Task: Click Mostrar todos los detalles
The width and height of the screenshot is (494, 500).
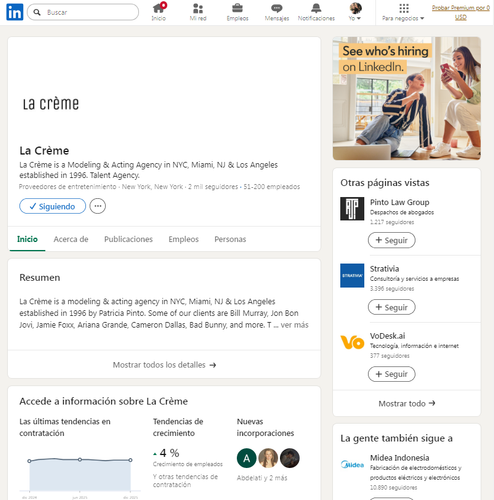Action: (164, 365)
